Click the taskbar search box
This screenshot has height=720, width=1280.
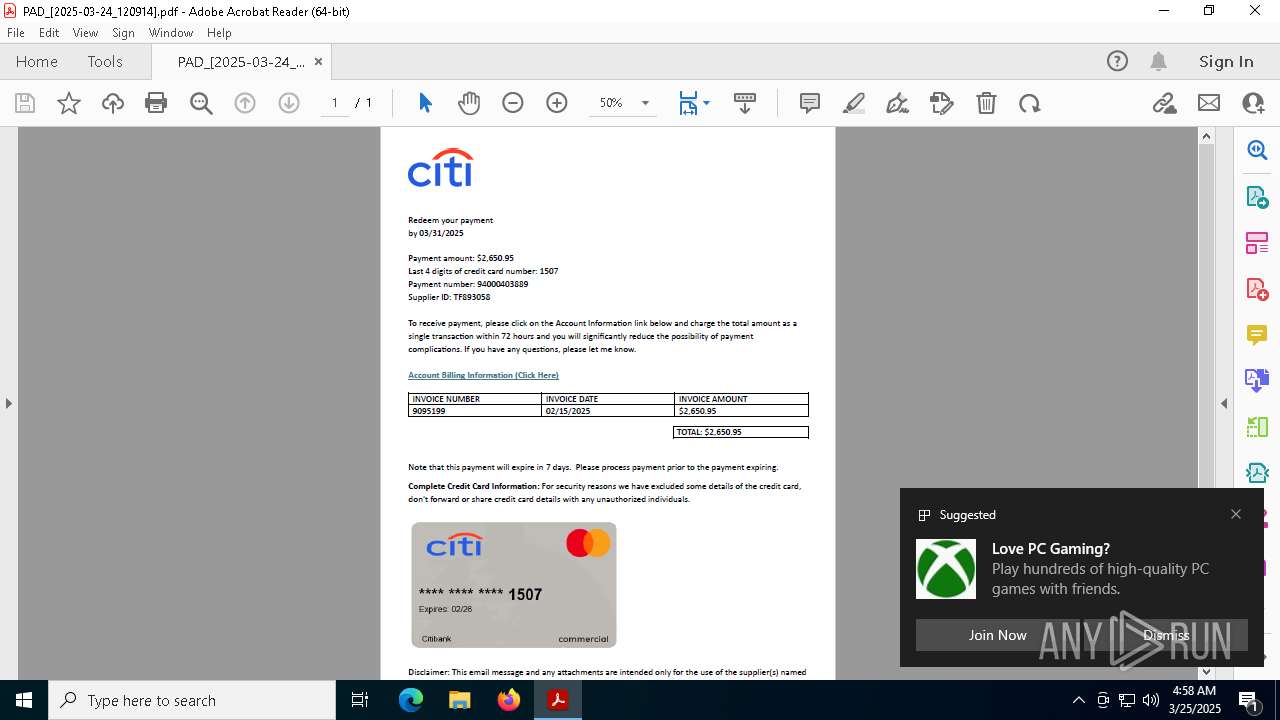[192, 700]
